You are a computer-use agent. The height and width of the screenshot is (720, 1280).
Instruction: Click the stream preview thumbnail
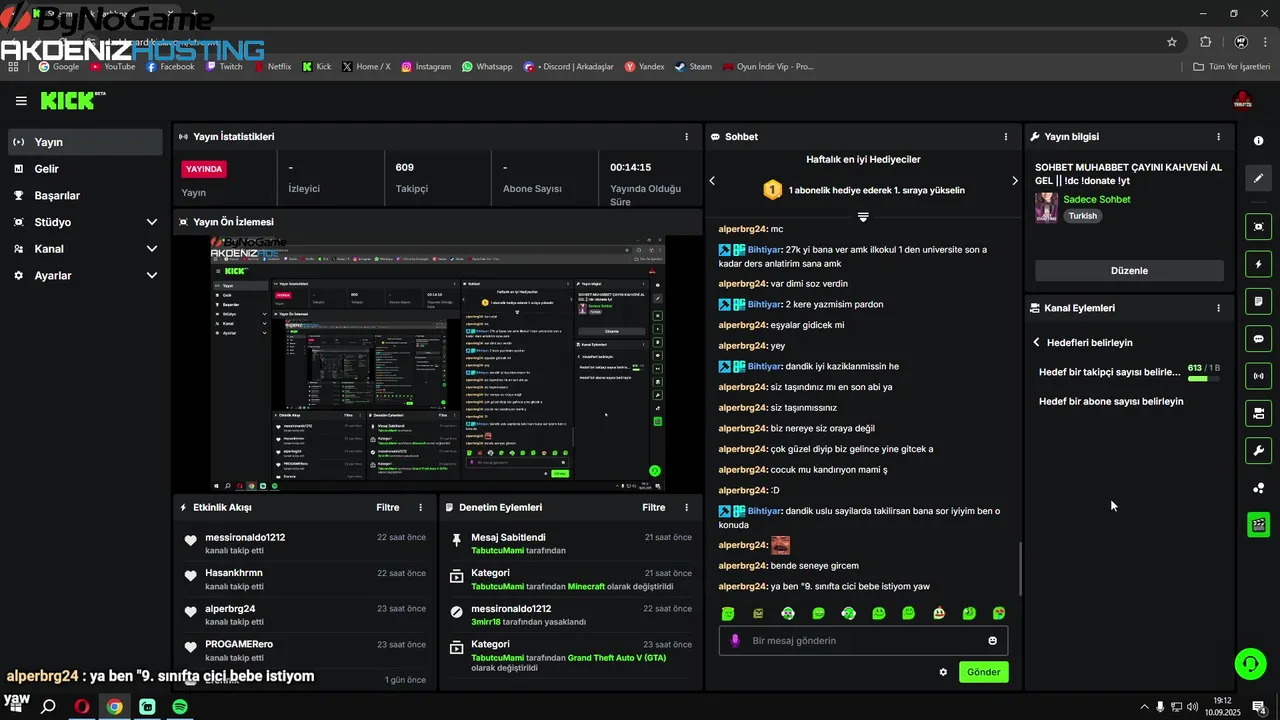coord(437,364)
